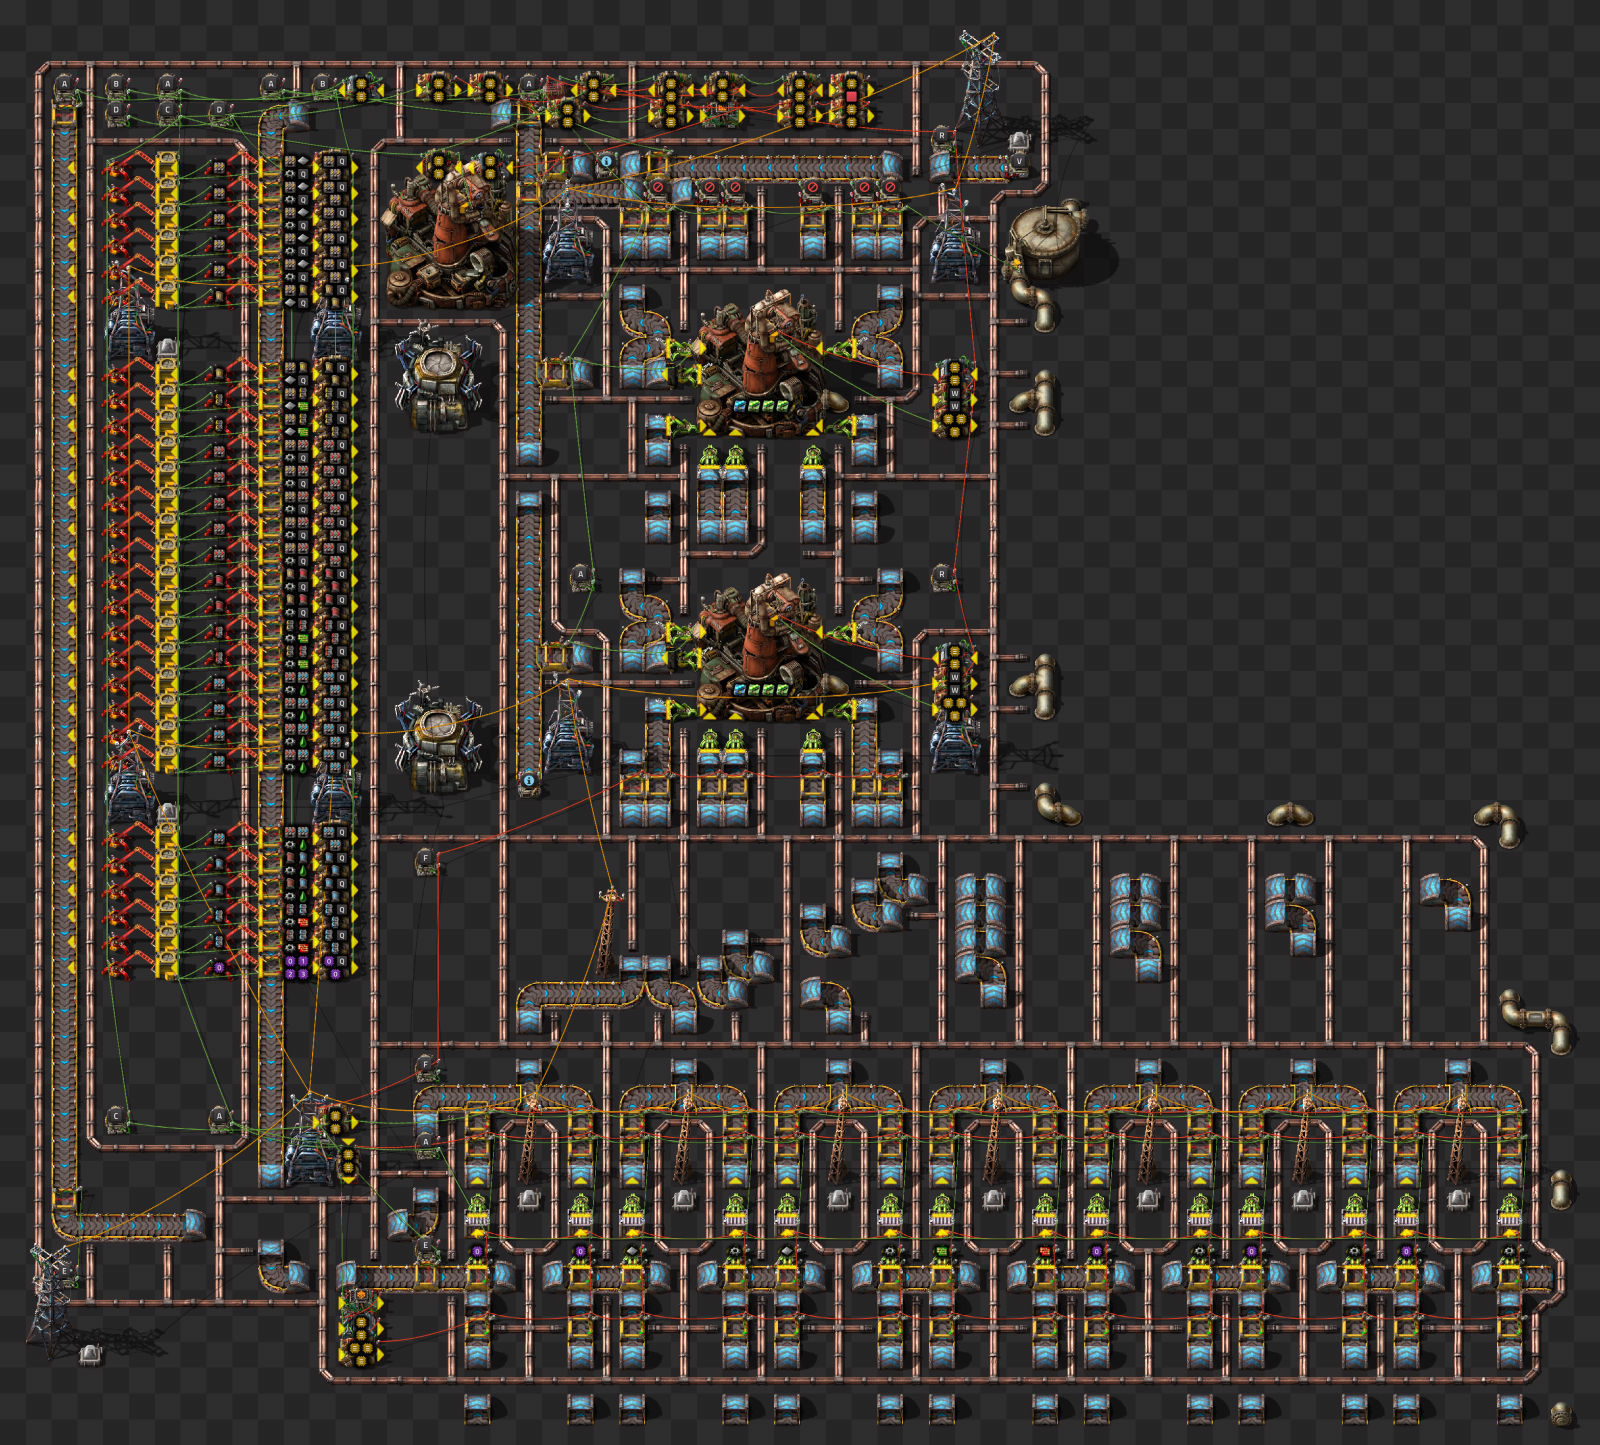Click the blue info icon on top horizontal belt
1600x1445 pixels.
(x=606, y=161)
